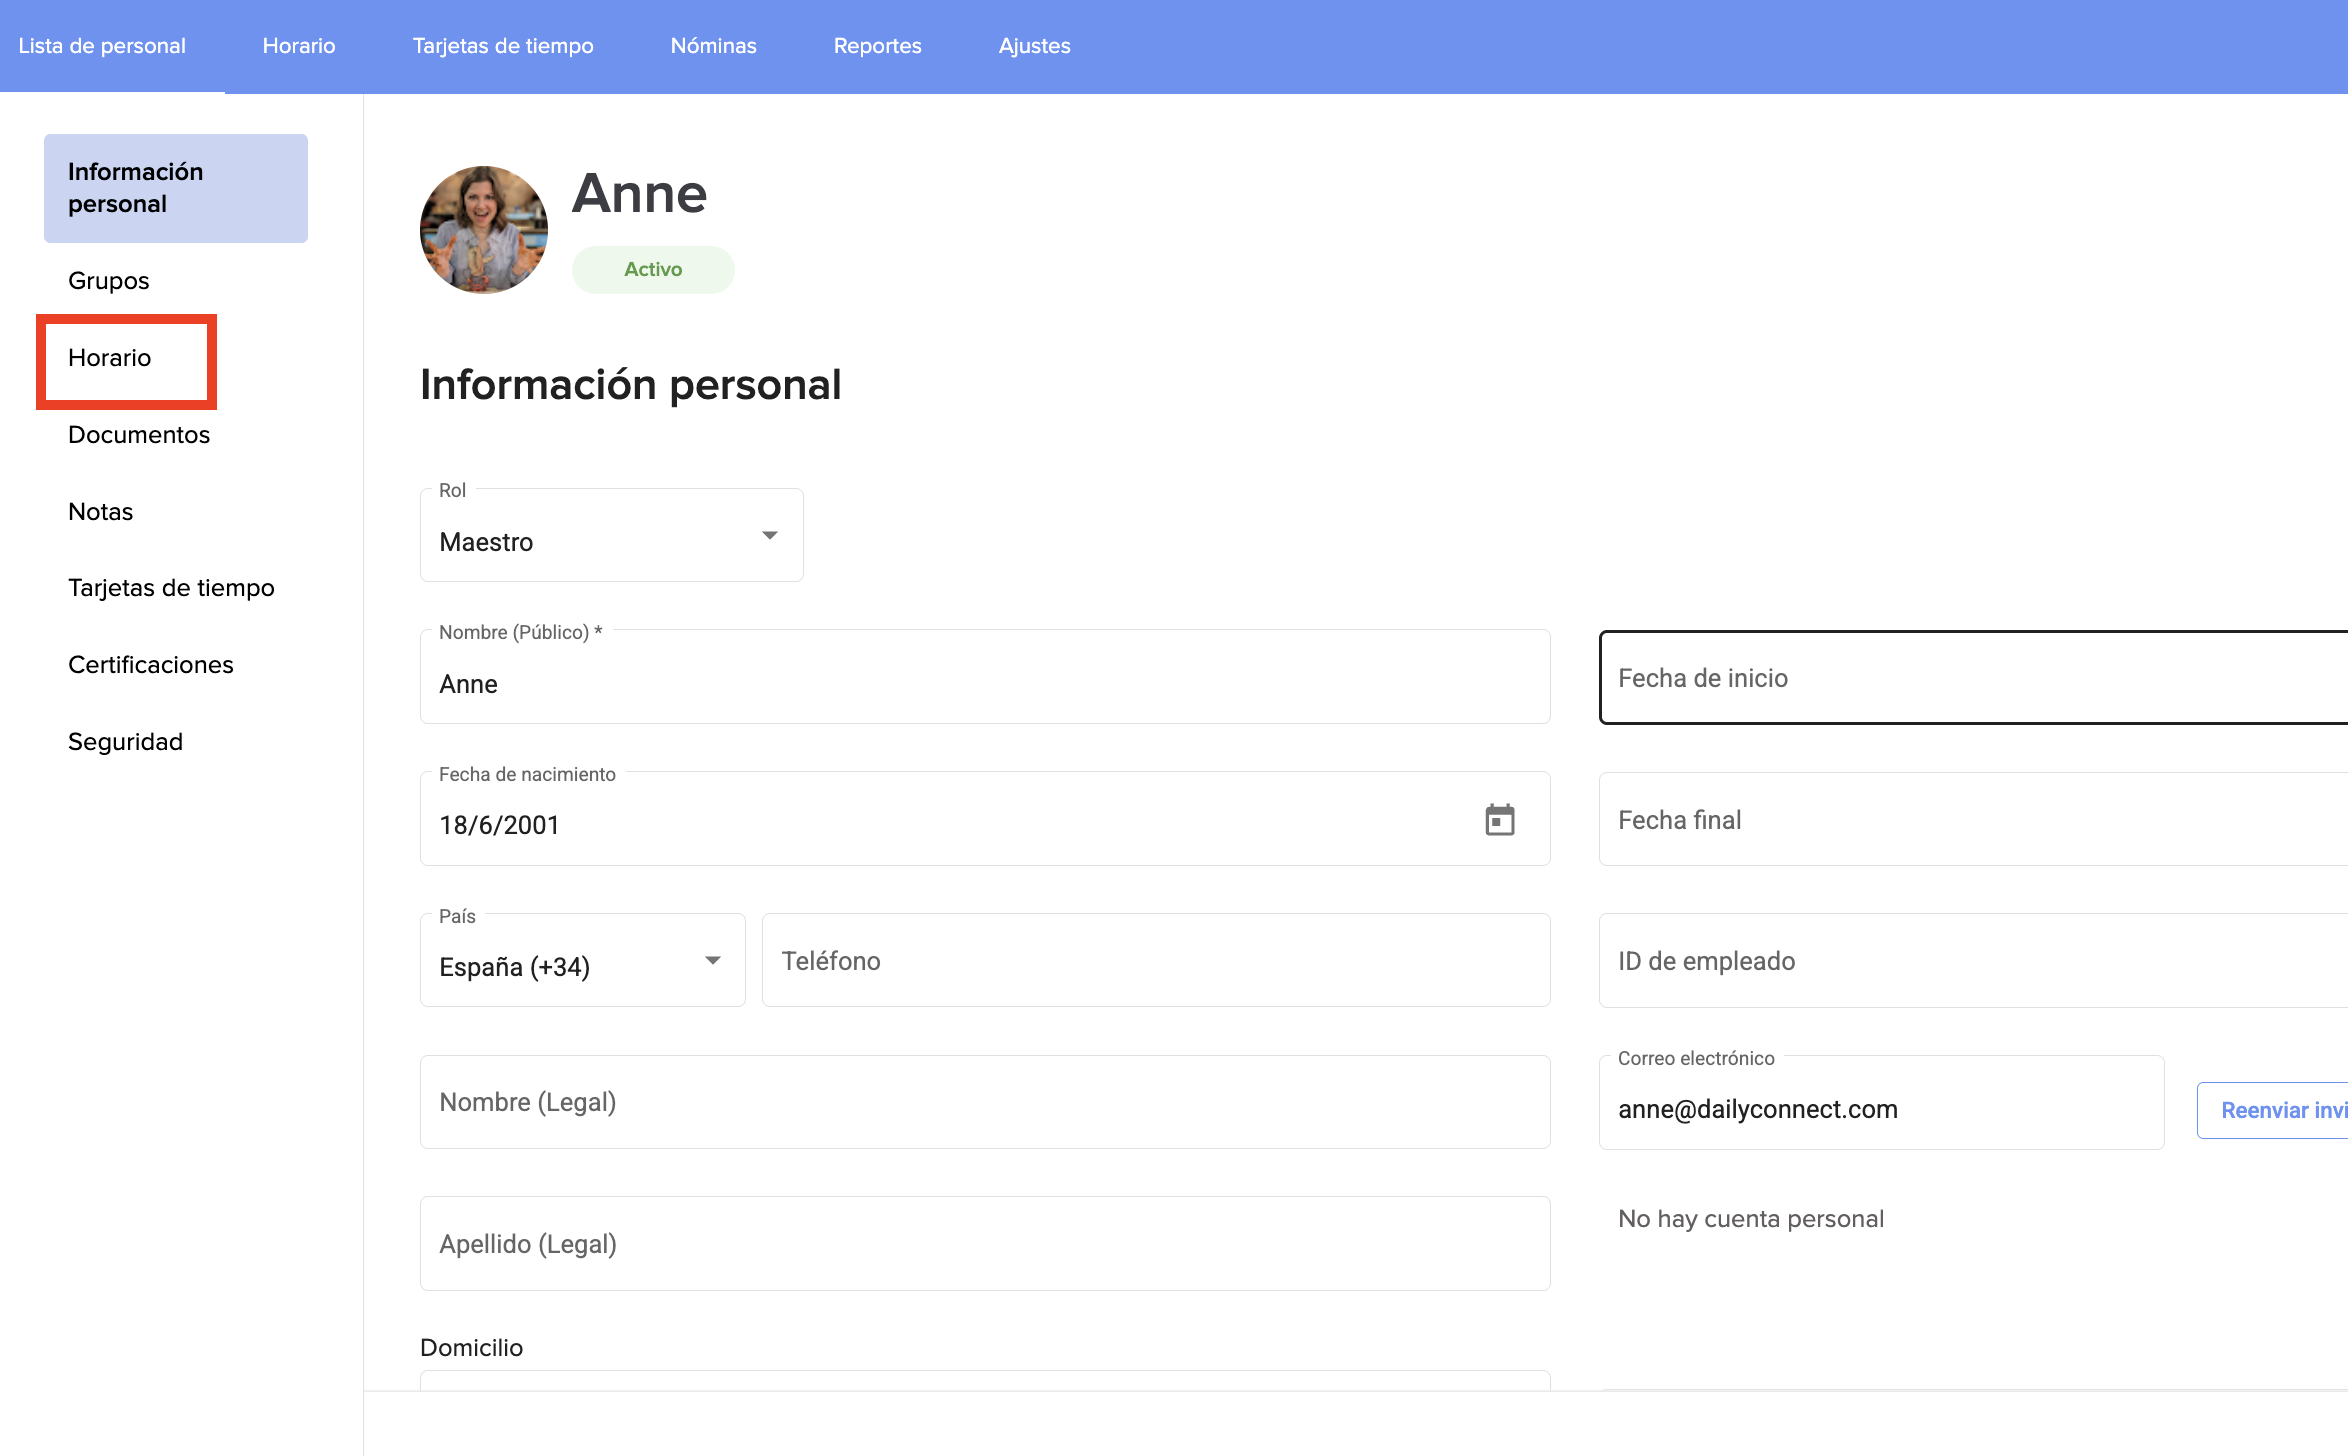Open the Documentos section
The width and height of the screenshot is (2348, 1456).
click(139, 435)
